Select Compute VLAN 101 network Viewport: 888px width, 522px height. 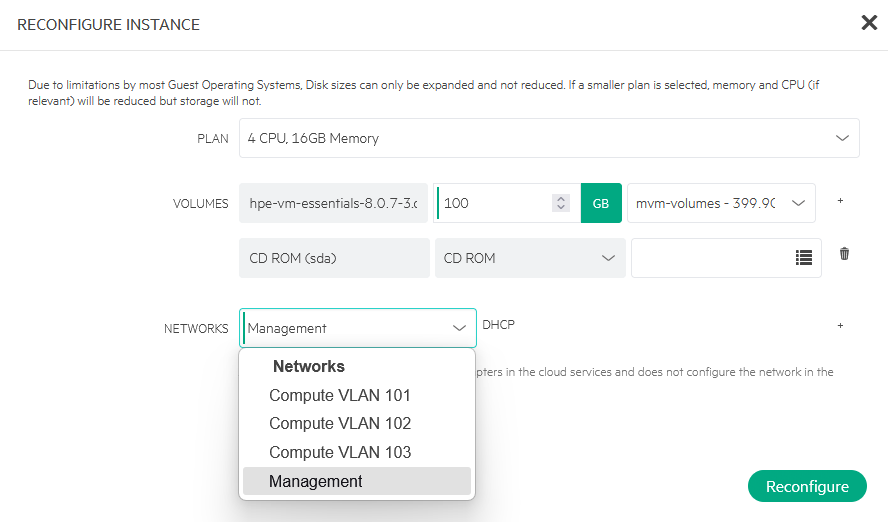340,395
